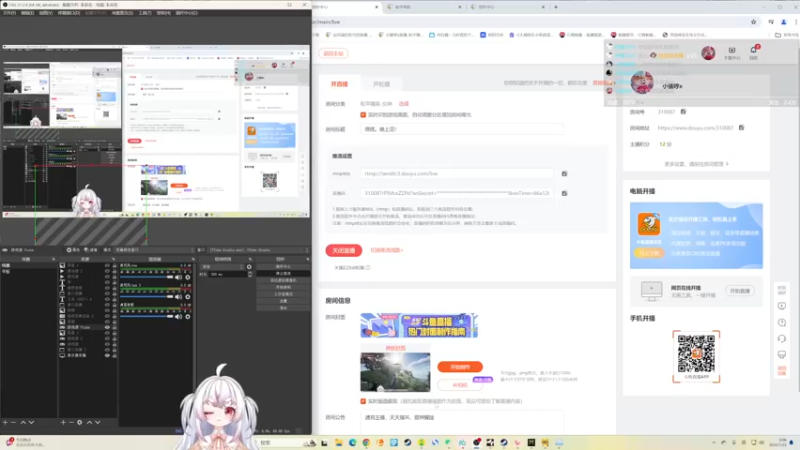Lock the bottom display capture source
Image resolution: width=800 pixels, height=450 pixels.
pyautogui.click(x=114, y=355)
